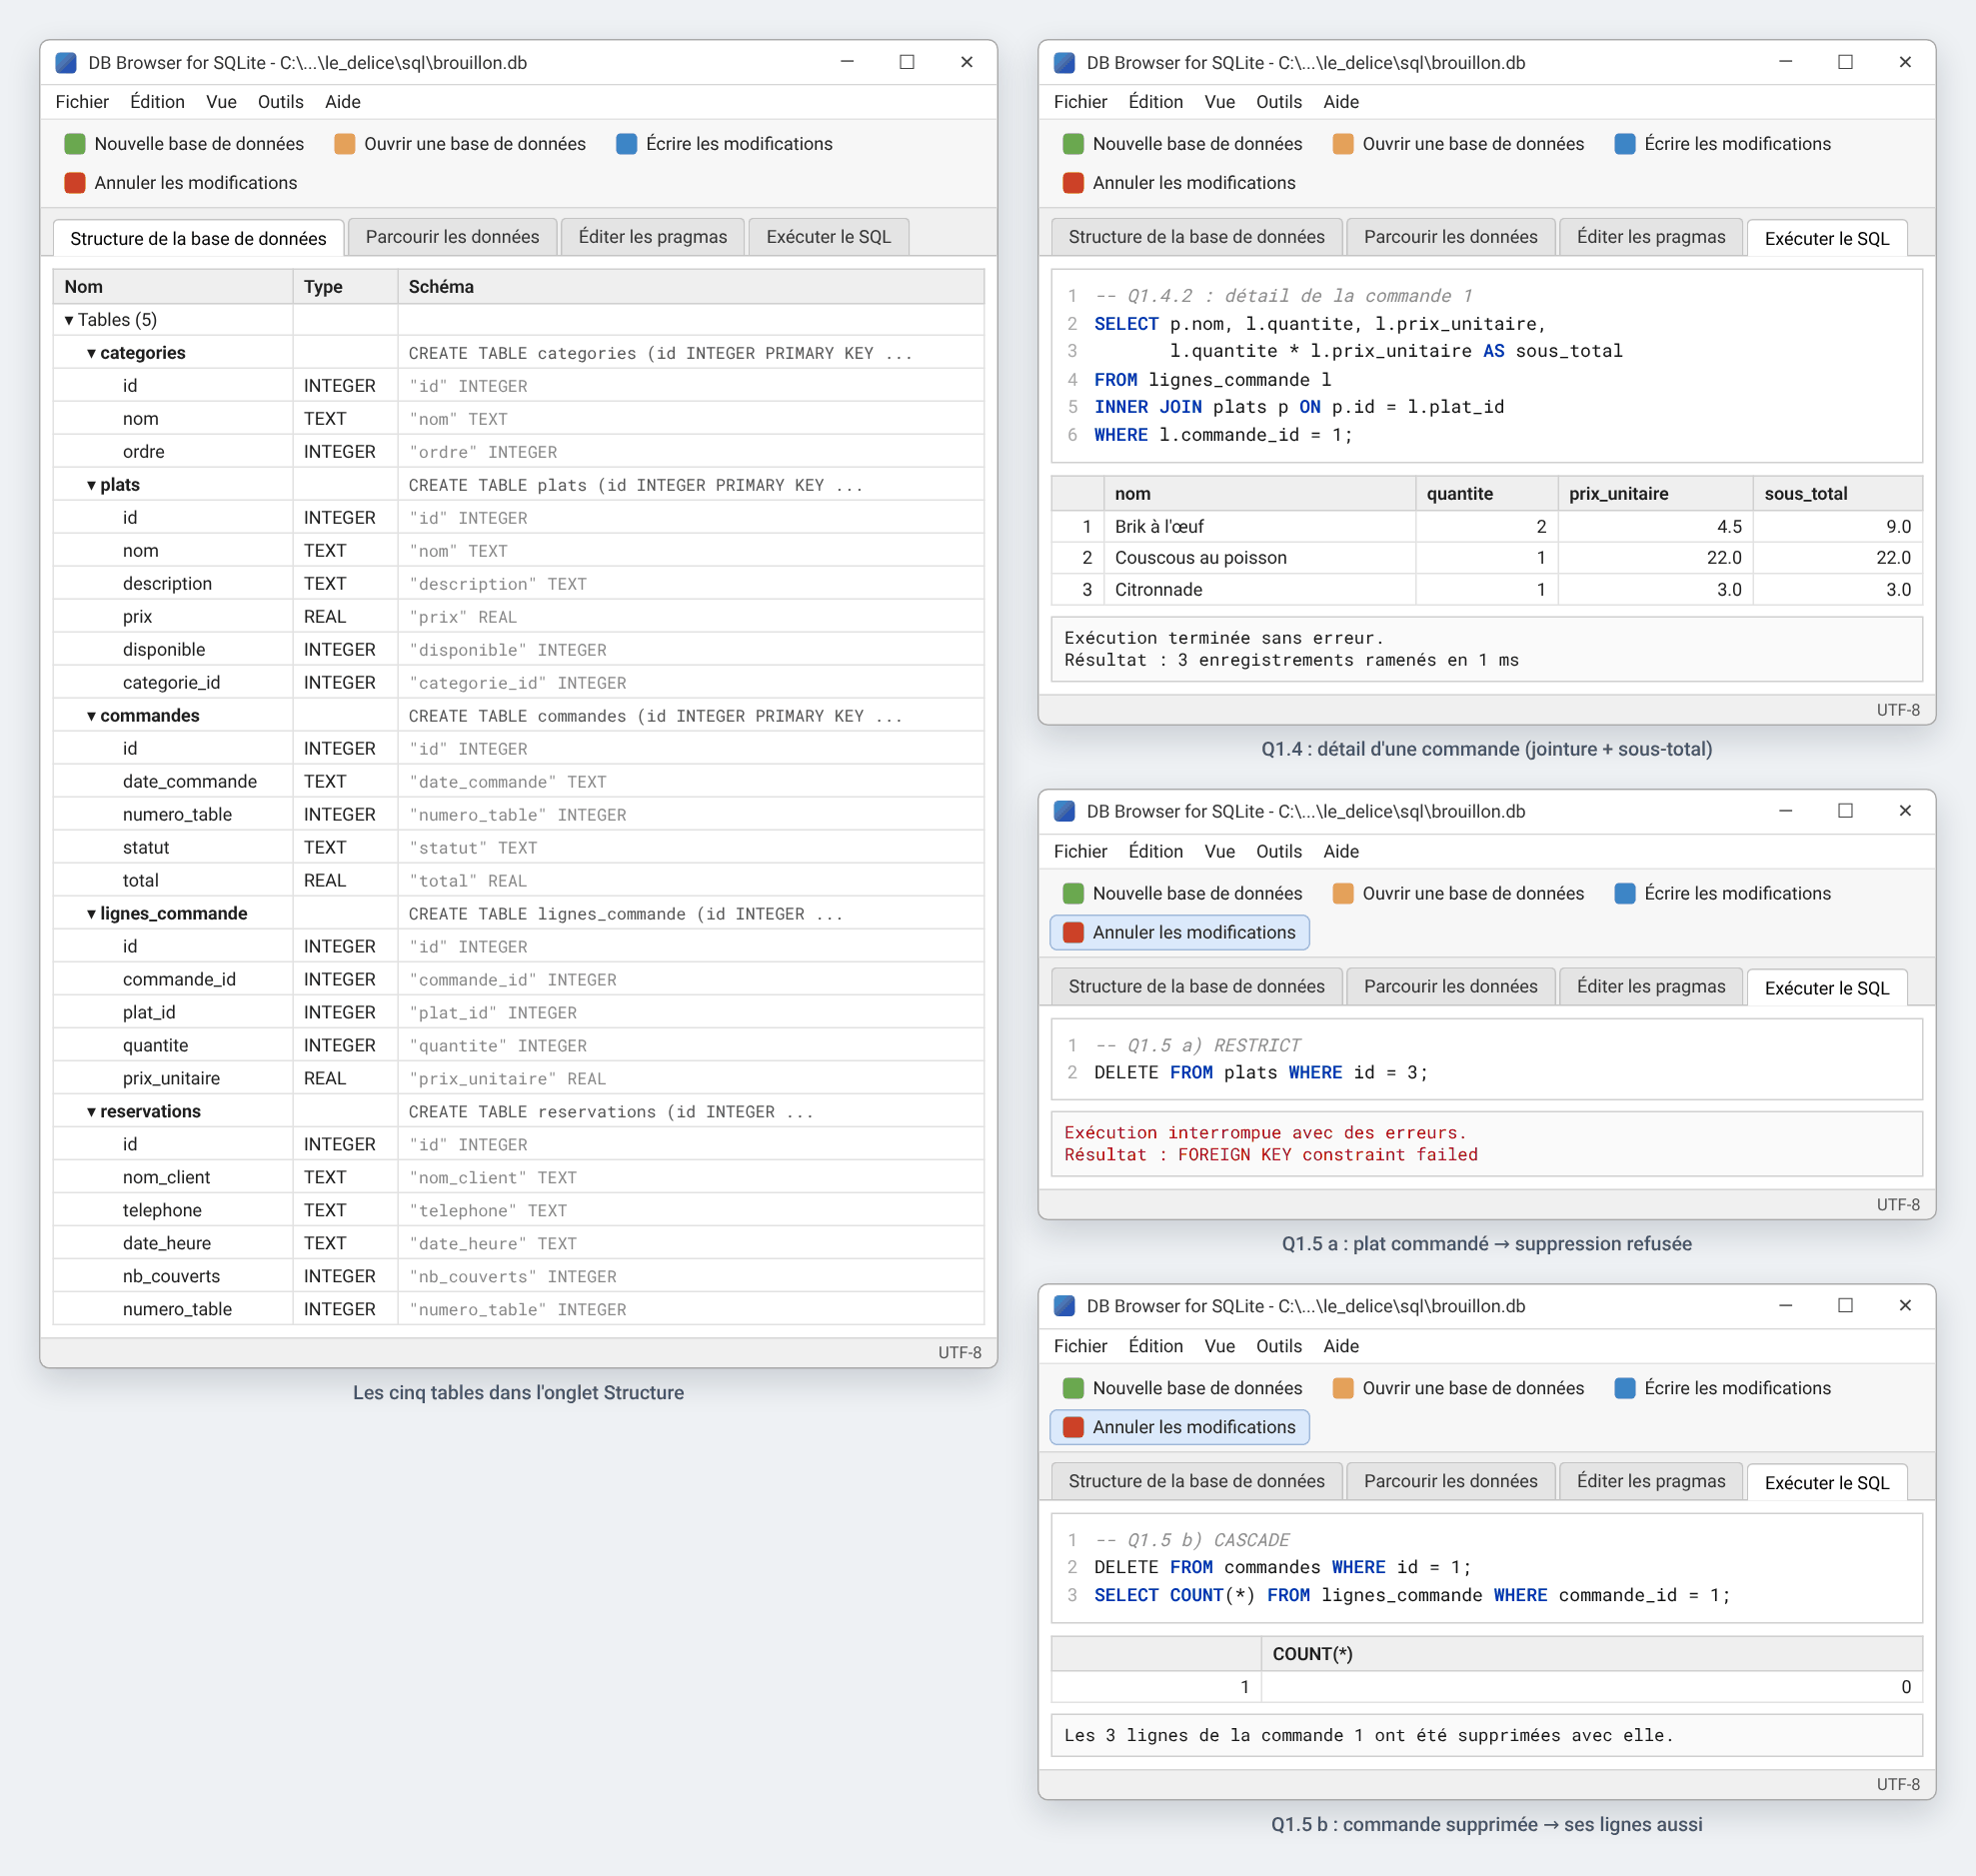This screenshot has width=1976, height=1876.
Task: Click 'nb_couverts' row under reservations
Action: 518,1277
